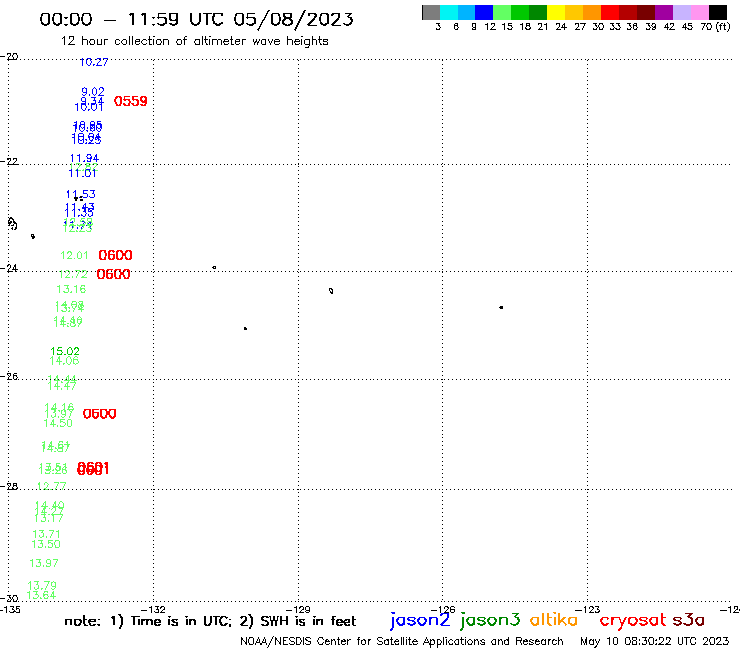Click the cyan swatch in the wave height legend
The height and width of the screenshot is (650, 740).
449,12
